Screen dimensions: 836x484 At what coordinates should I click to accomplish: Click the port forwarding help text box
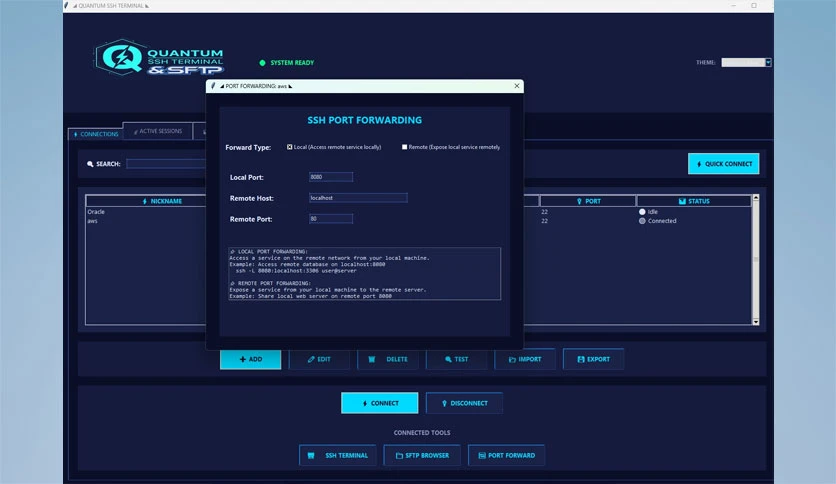365,273
